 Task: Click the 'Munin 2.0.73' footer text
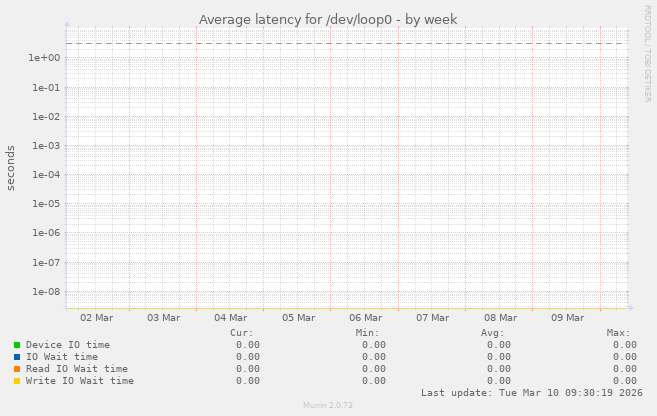click(x=328, y=405)
